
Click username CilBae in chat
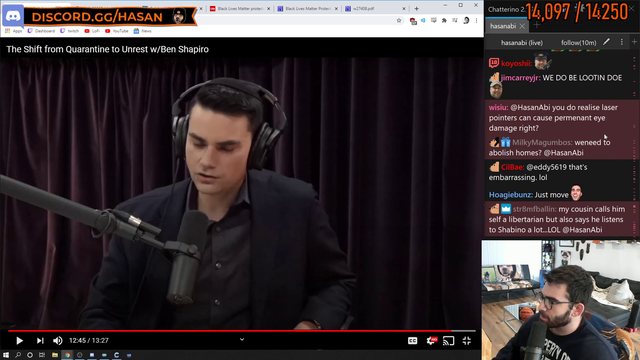coord(512,167)
